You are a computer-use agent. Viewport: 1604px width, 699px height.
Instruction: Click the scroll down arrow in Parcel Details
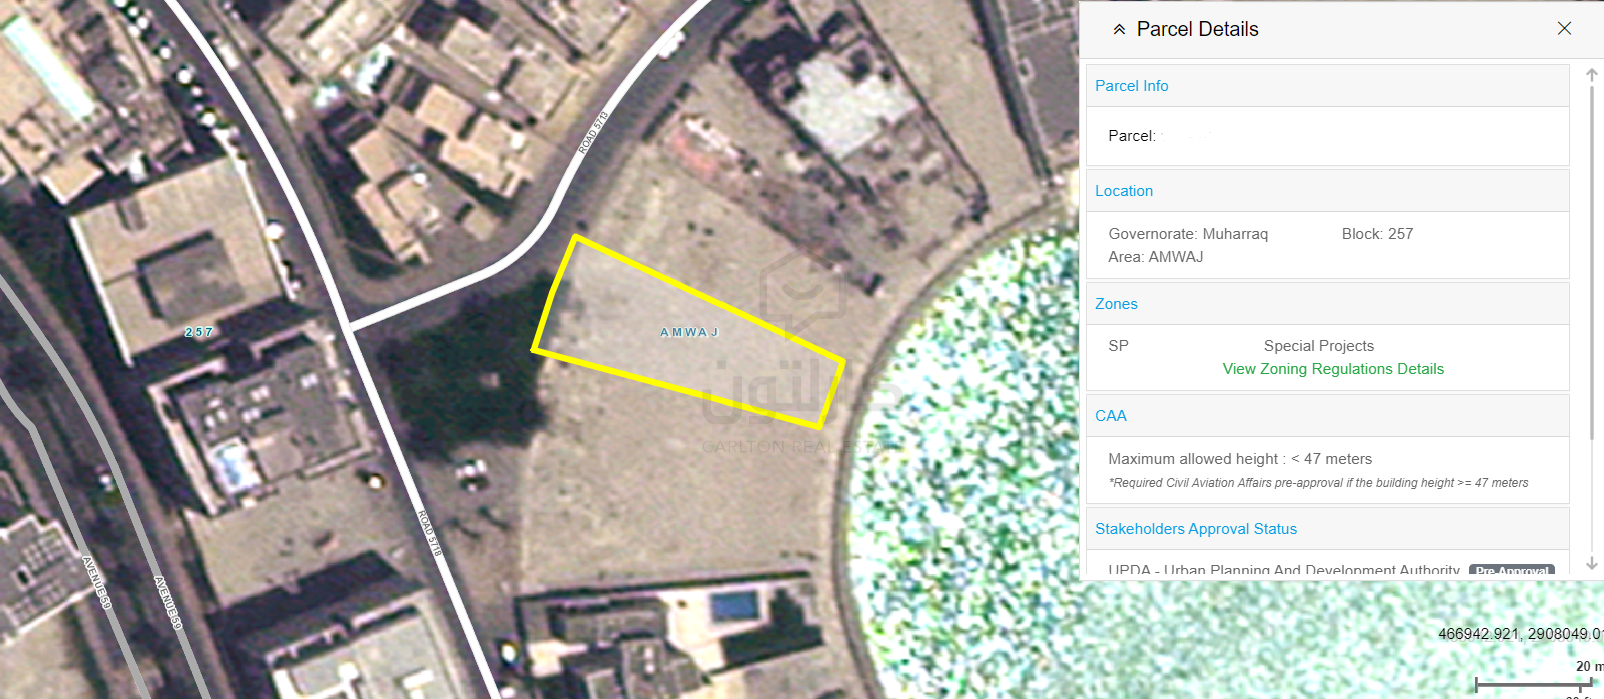(1592, 564)
